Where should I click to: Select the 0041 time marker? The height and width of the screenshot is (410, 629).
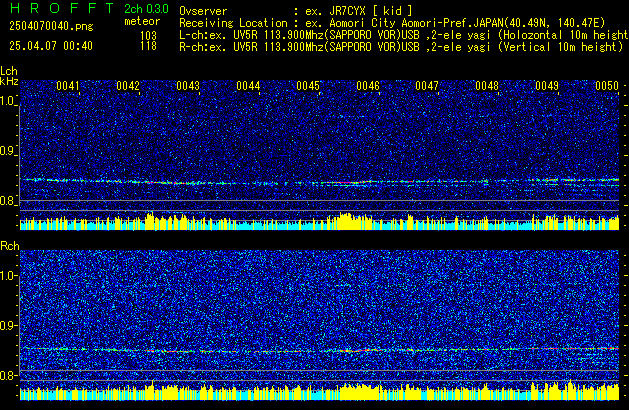coord(67,86)
